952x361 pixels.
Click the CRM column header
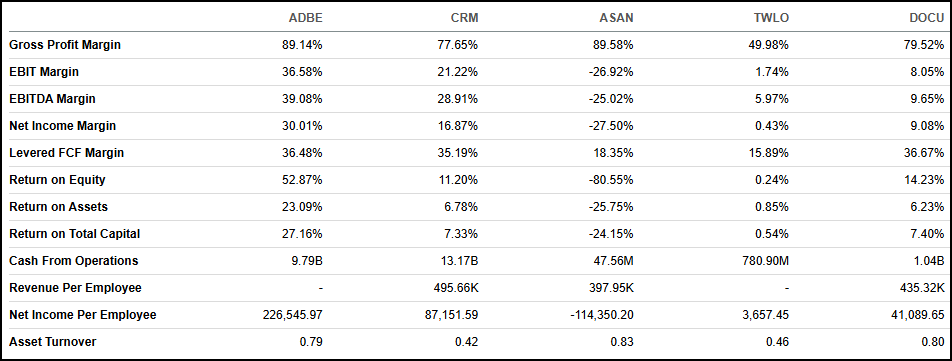tap(465, 18)
